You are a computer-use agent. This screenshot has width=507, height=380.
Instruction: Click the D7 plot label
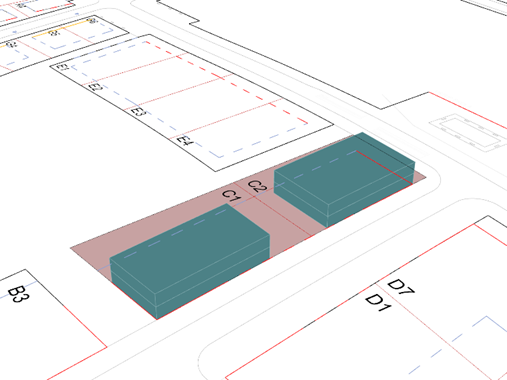(x=401, y=287)
